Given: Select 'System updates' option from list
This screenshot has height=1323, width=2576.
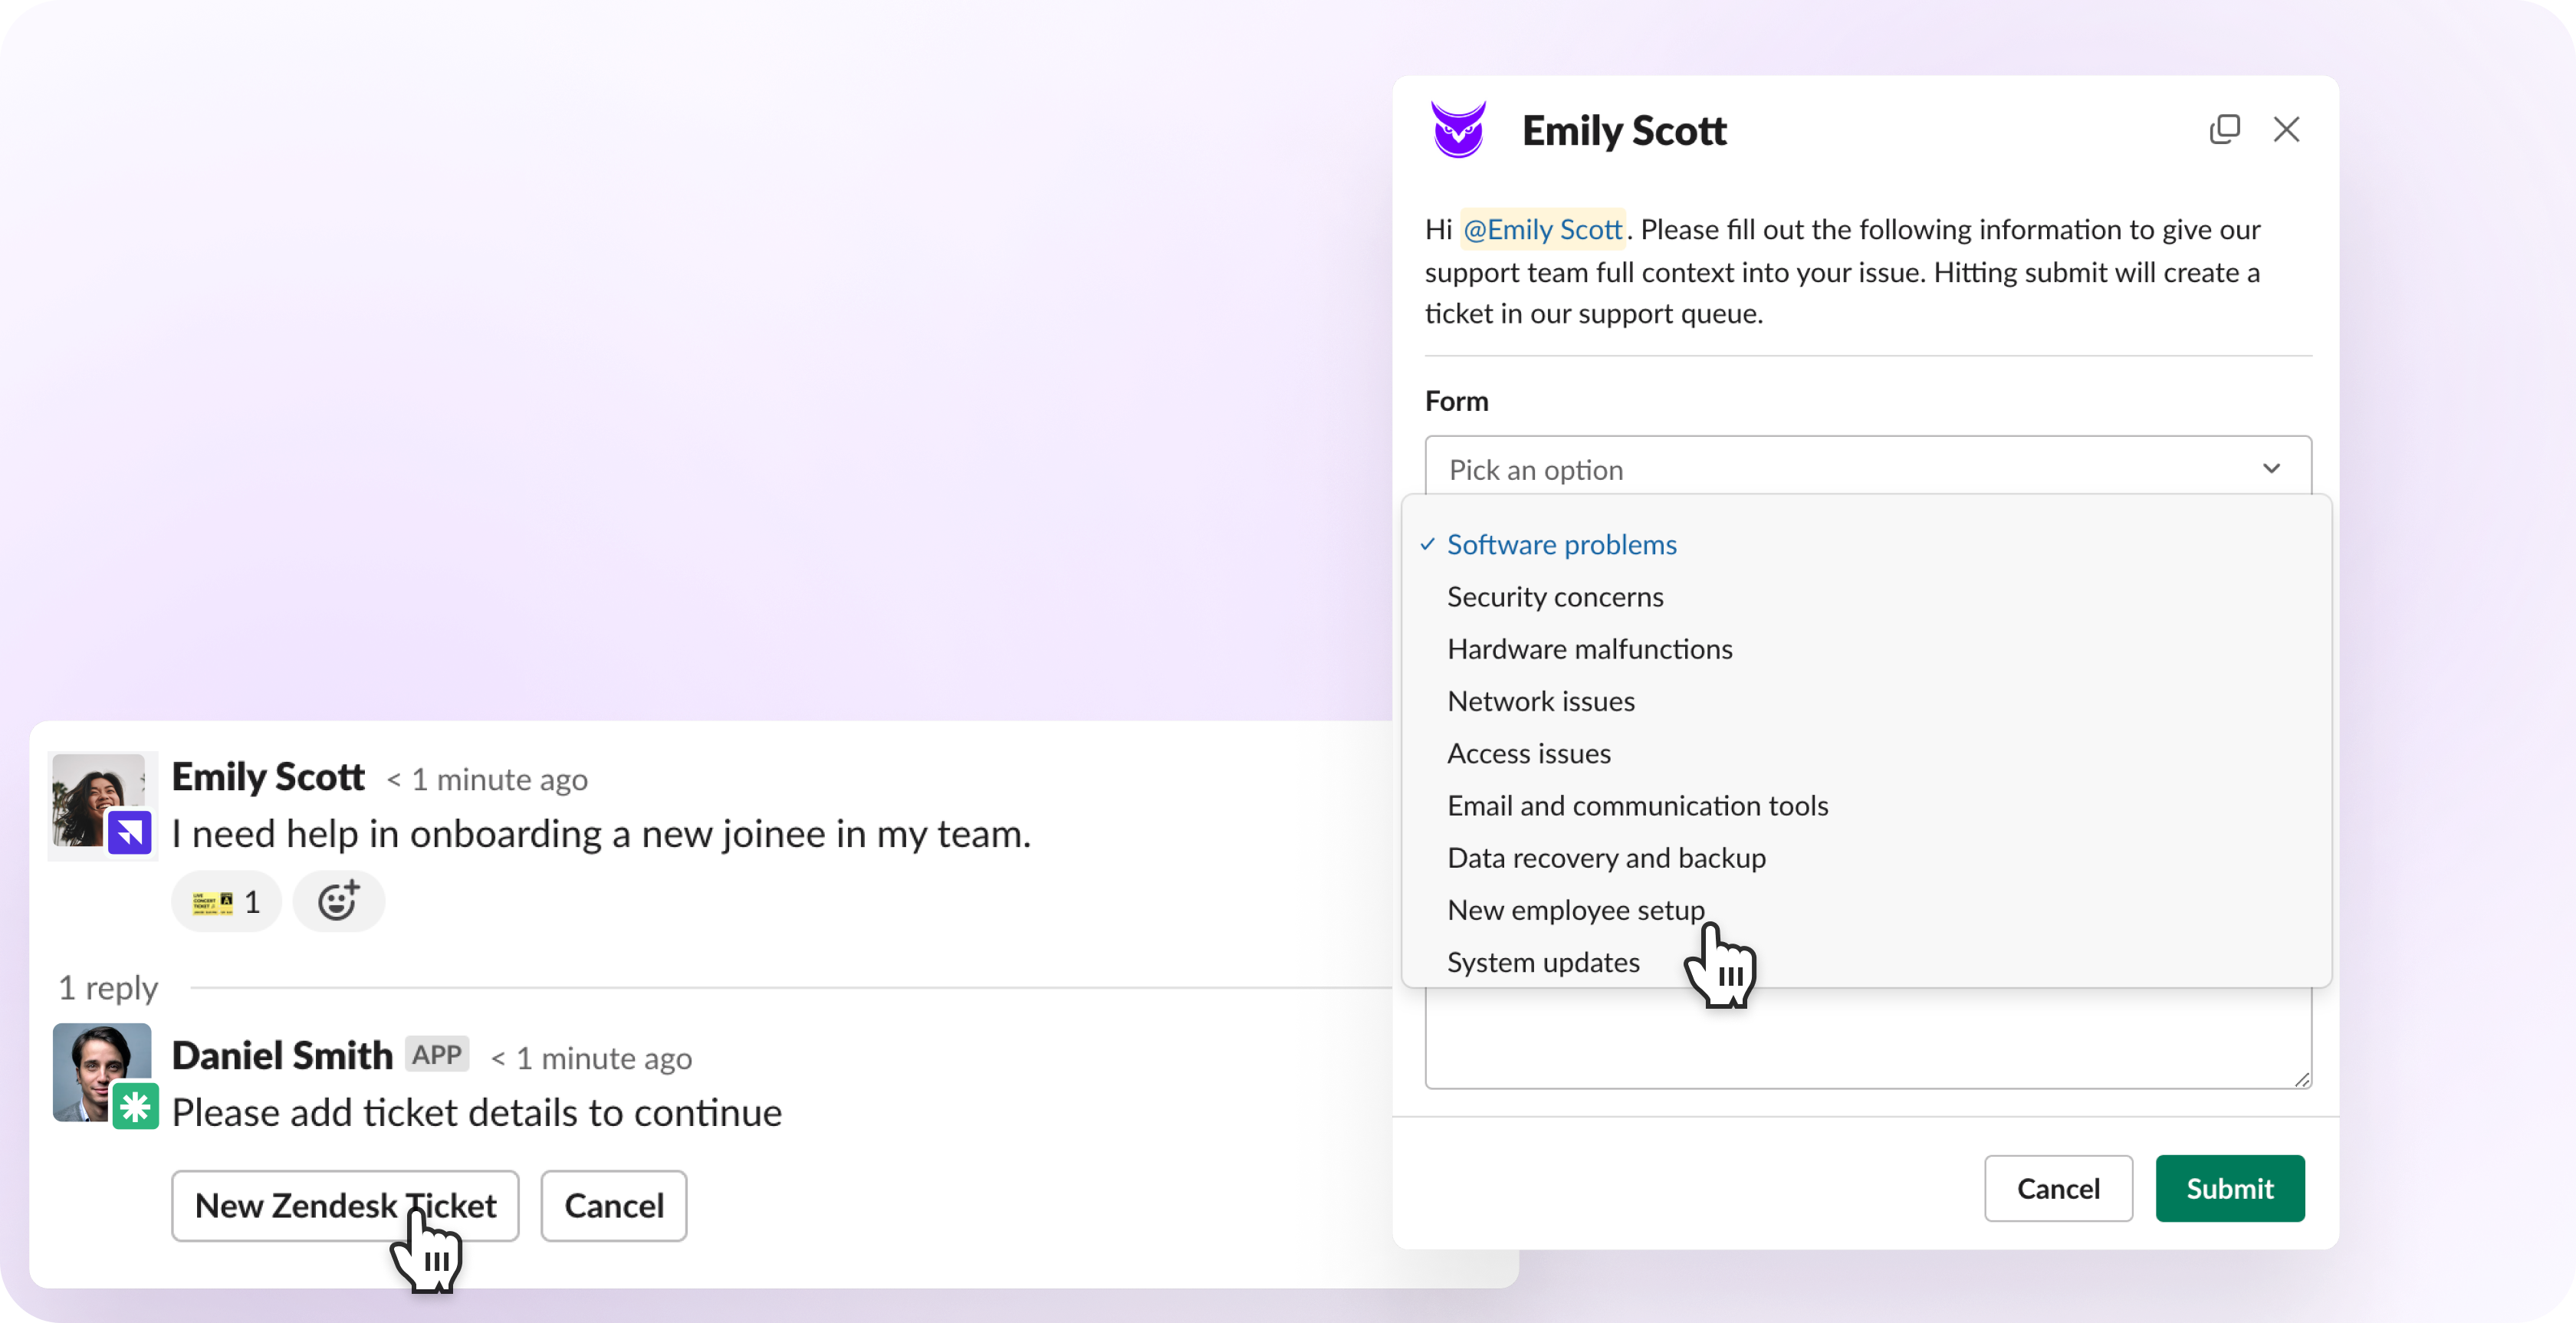Looking at the screenshot, I should tap(1543, 960).
